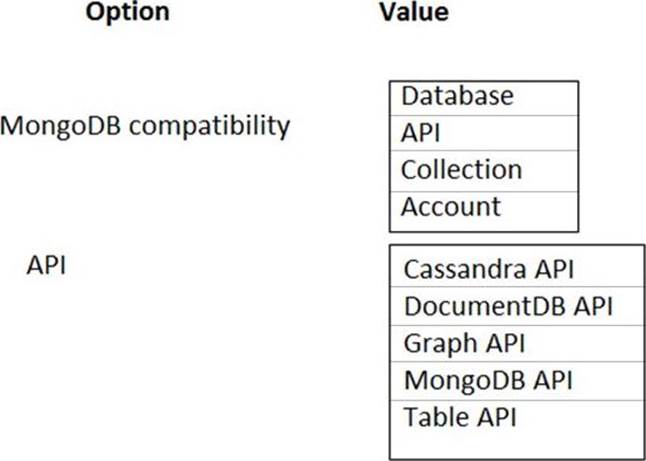
Task: Click the Value column header
Action: tap(414, 13)
